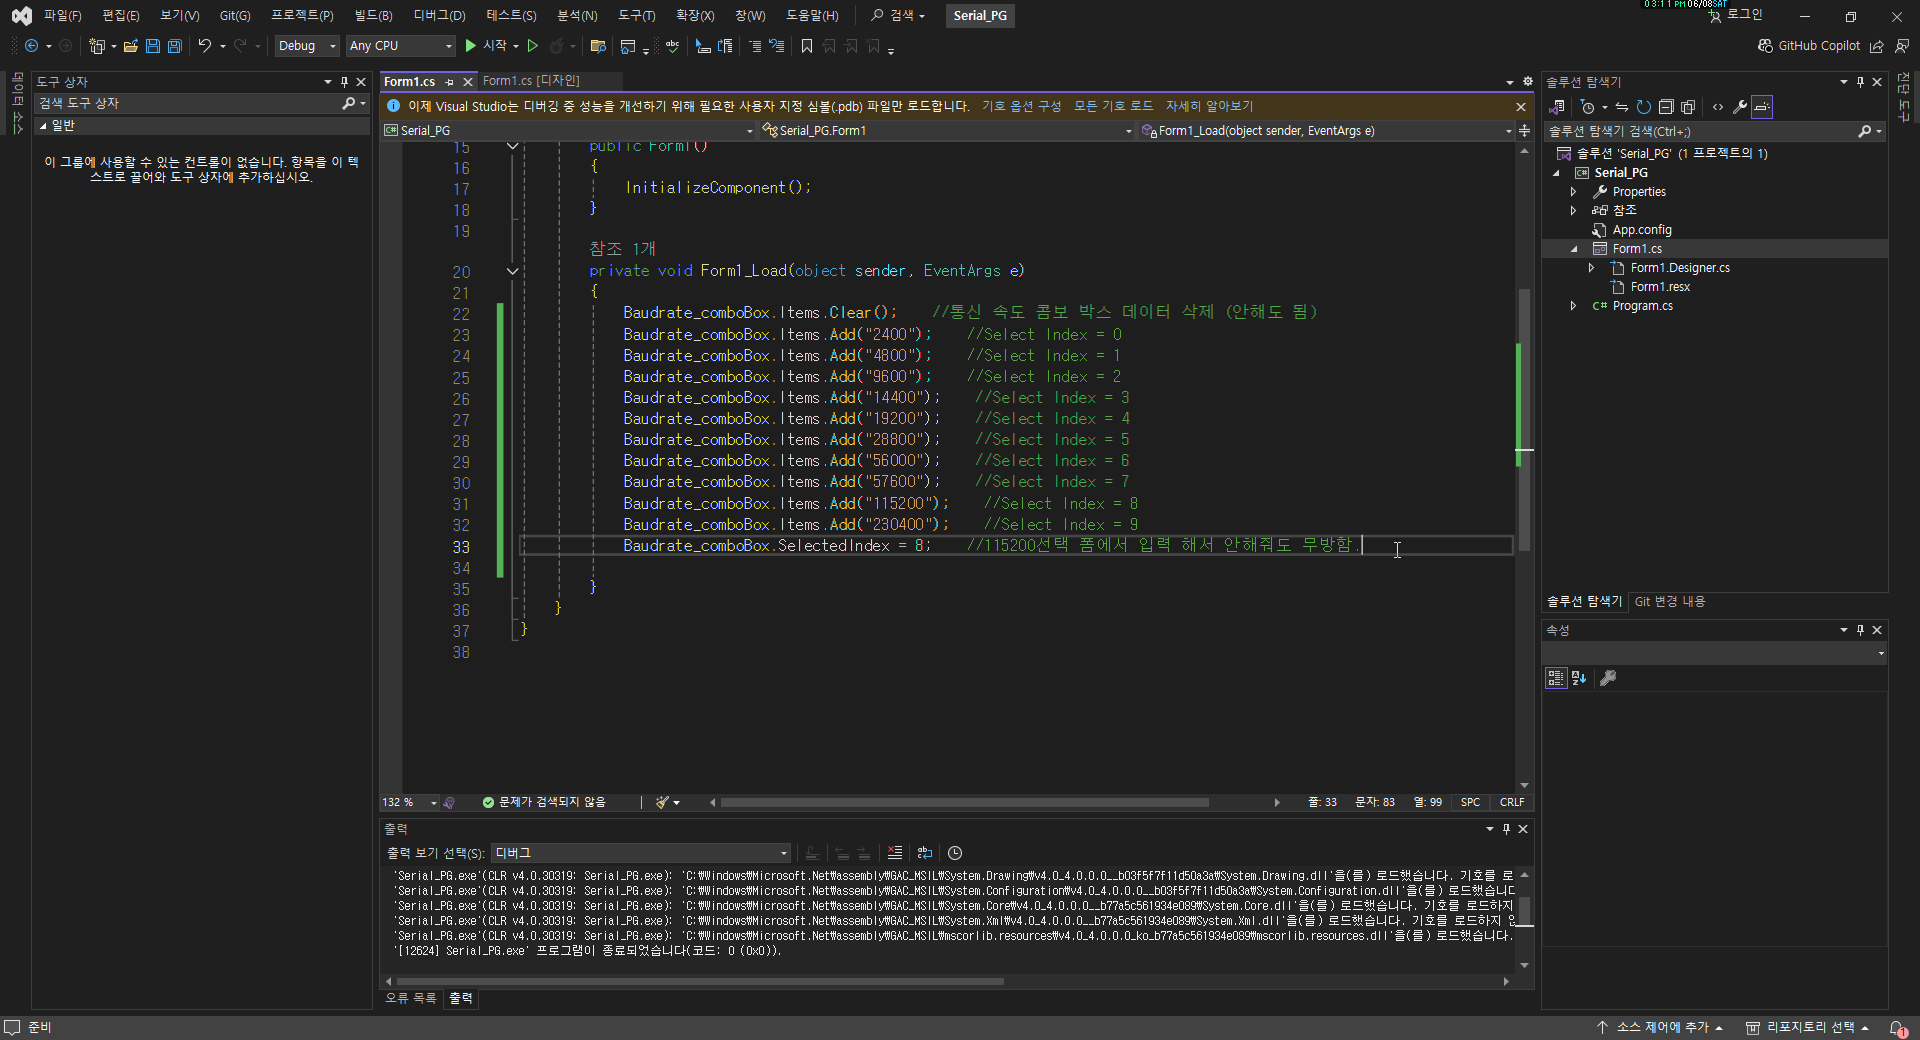The image size is (1920, 1040).
Task: Switch to 오류 목록 tab
Action: pos(411,998)
